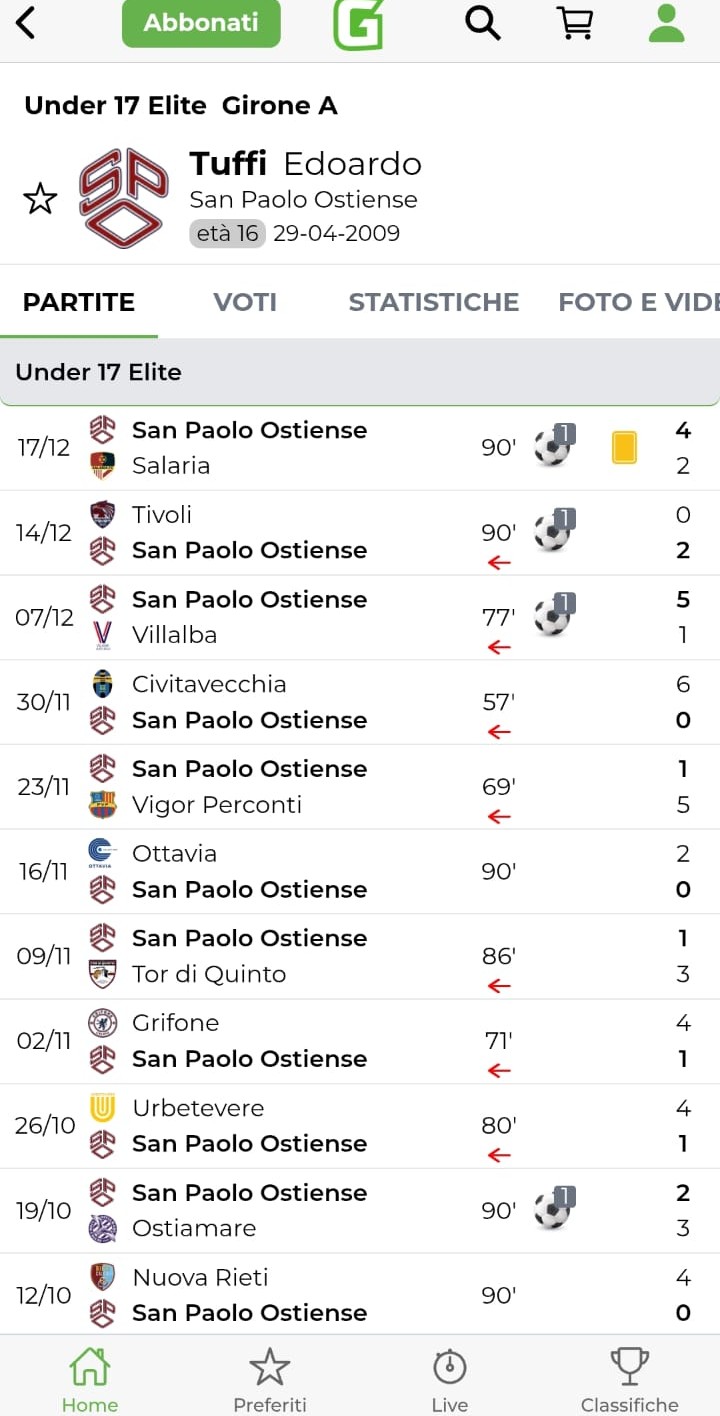The image size is (720, 1416).
Task: Open the Vigor Perconti match row
Action: tap(300, 787)
